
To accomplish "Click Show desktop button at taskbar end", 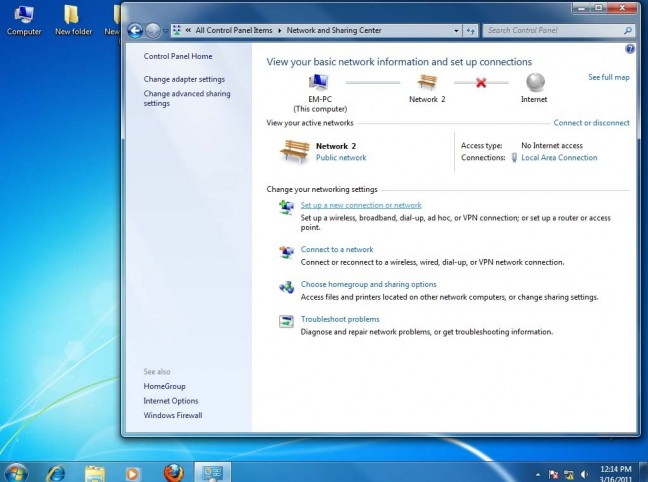I will (643, 472).
